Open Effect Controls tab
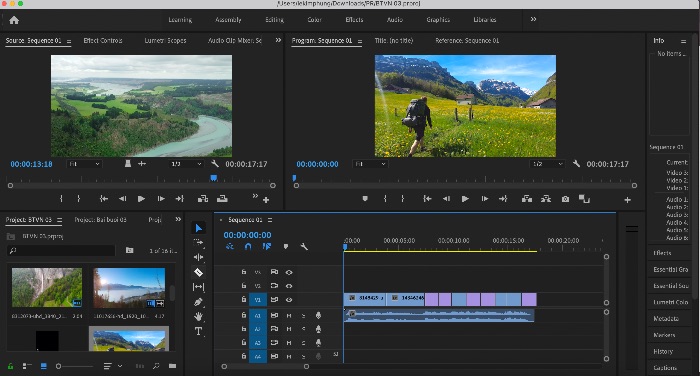Viewport: 700px width, 376px height. (x=103, y=40)
